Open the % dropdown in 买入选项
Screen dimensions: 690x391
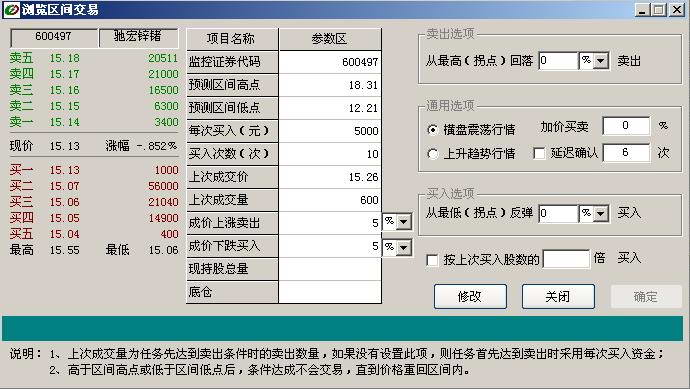pyautogui.click(x=601, y=214)
